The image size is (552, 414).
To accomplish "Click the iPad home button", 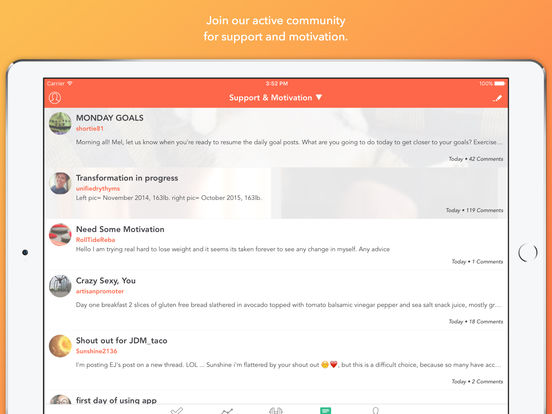I will click(x=528, y=252).
